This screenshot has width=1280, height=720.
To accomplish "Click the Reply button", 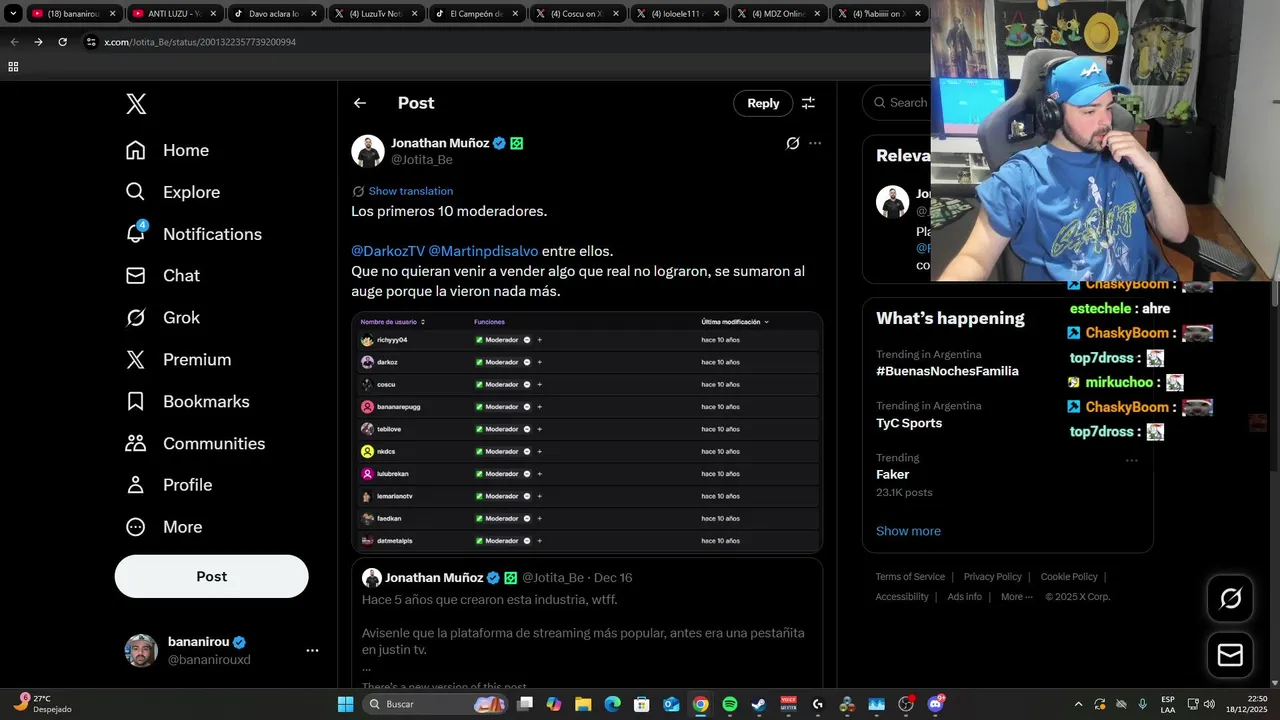I will [763, 103].
